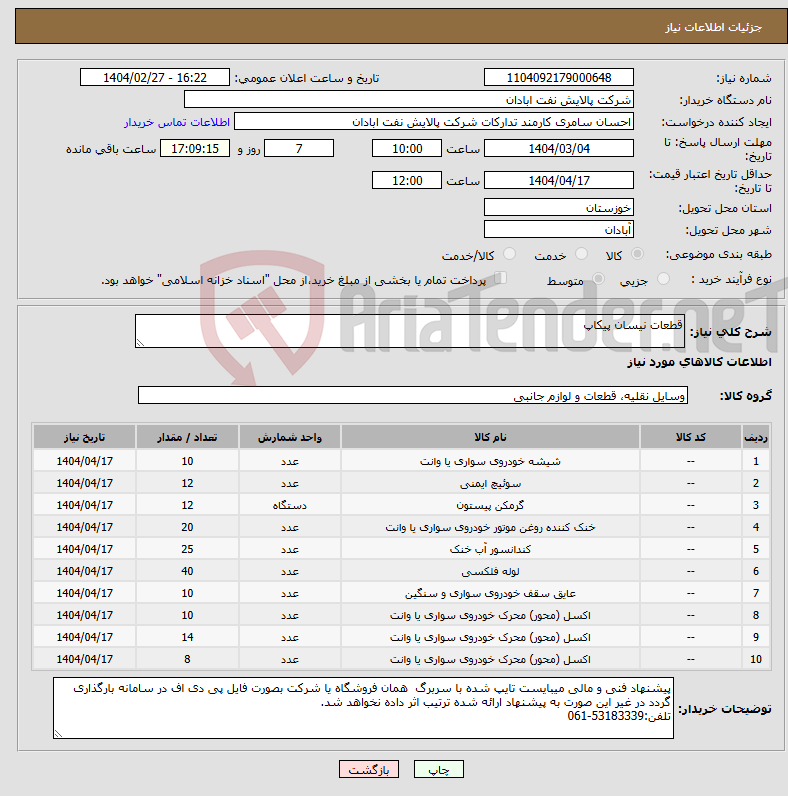Click quantity 14 in row 9
Viewport: 788px width, 796px height.
[187, 637]
